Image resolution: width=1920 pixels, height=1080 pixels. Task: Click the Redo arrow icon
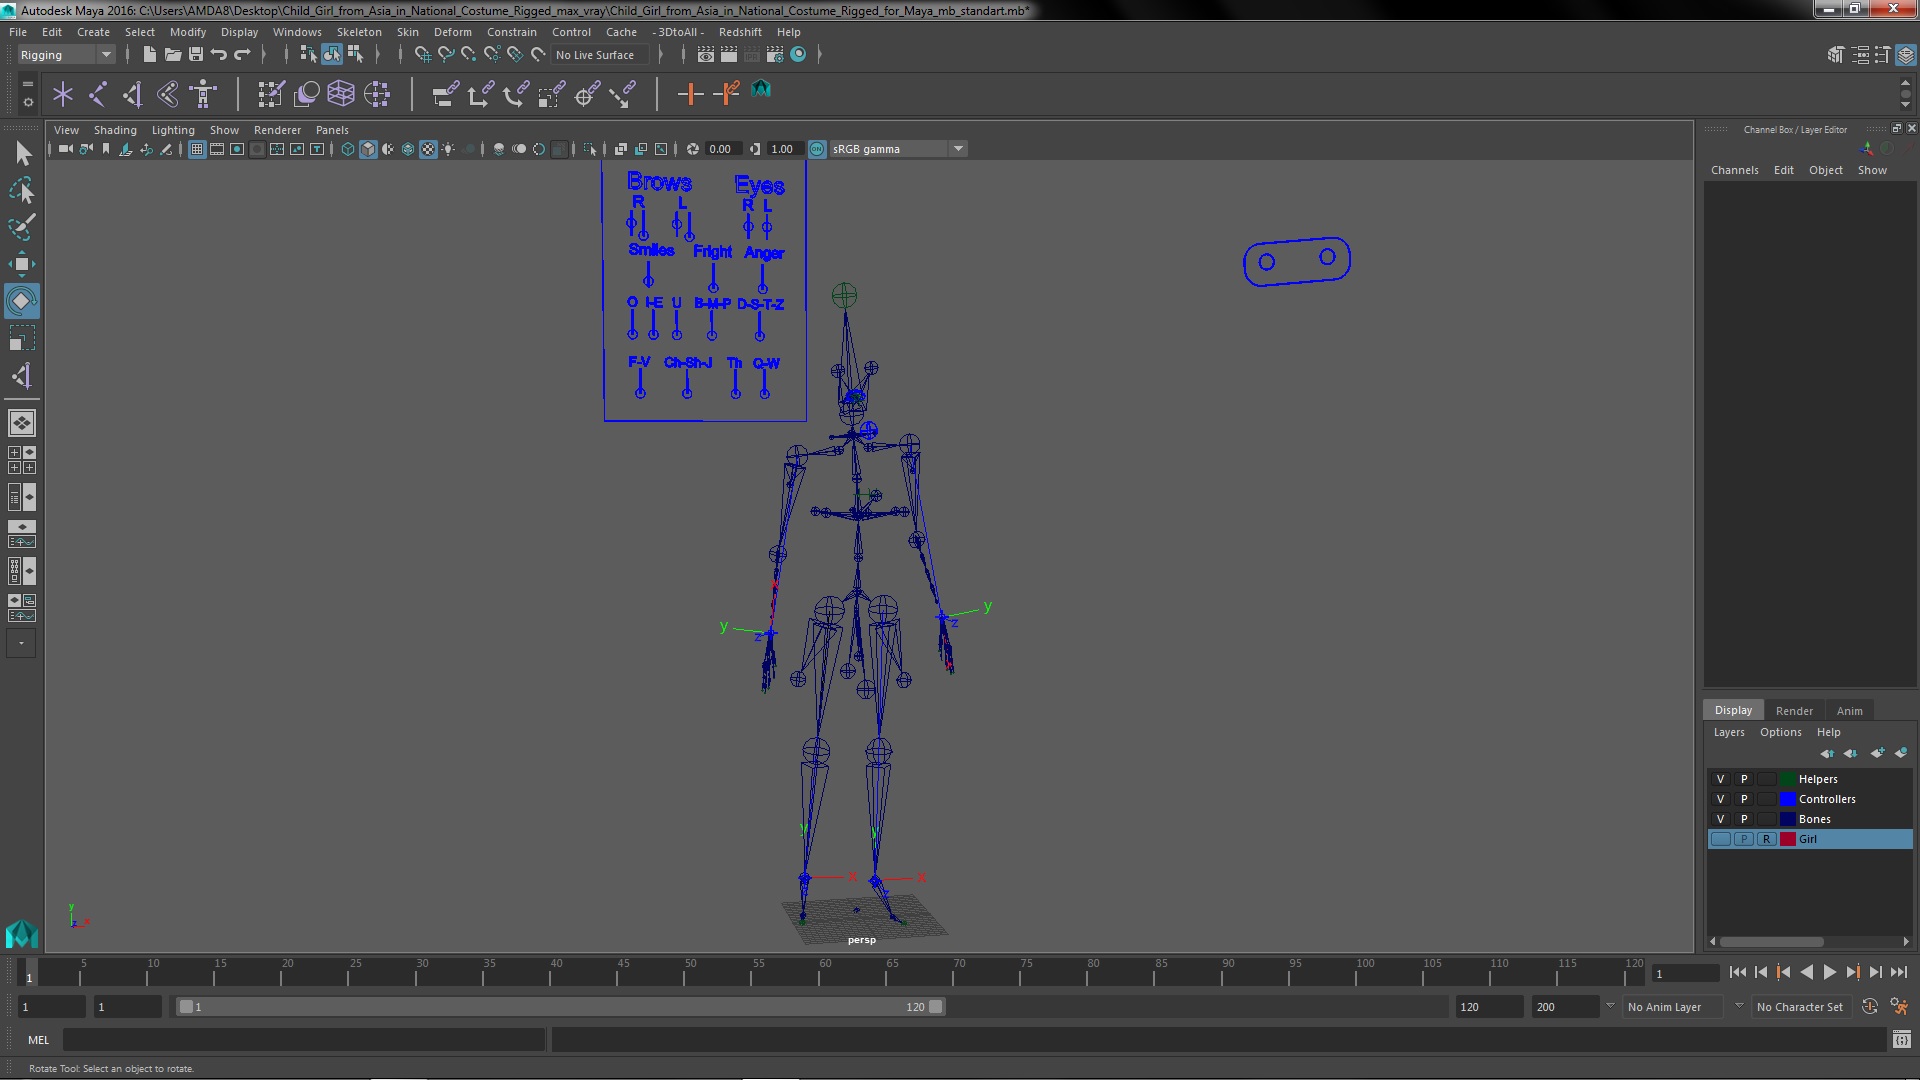[242, 55]
